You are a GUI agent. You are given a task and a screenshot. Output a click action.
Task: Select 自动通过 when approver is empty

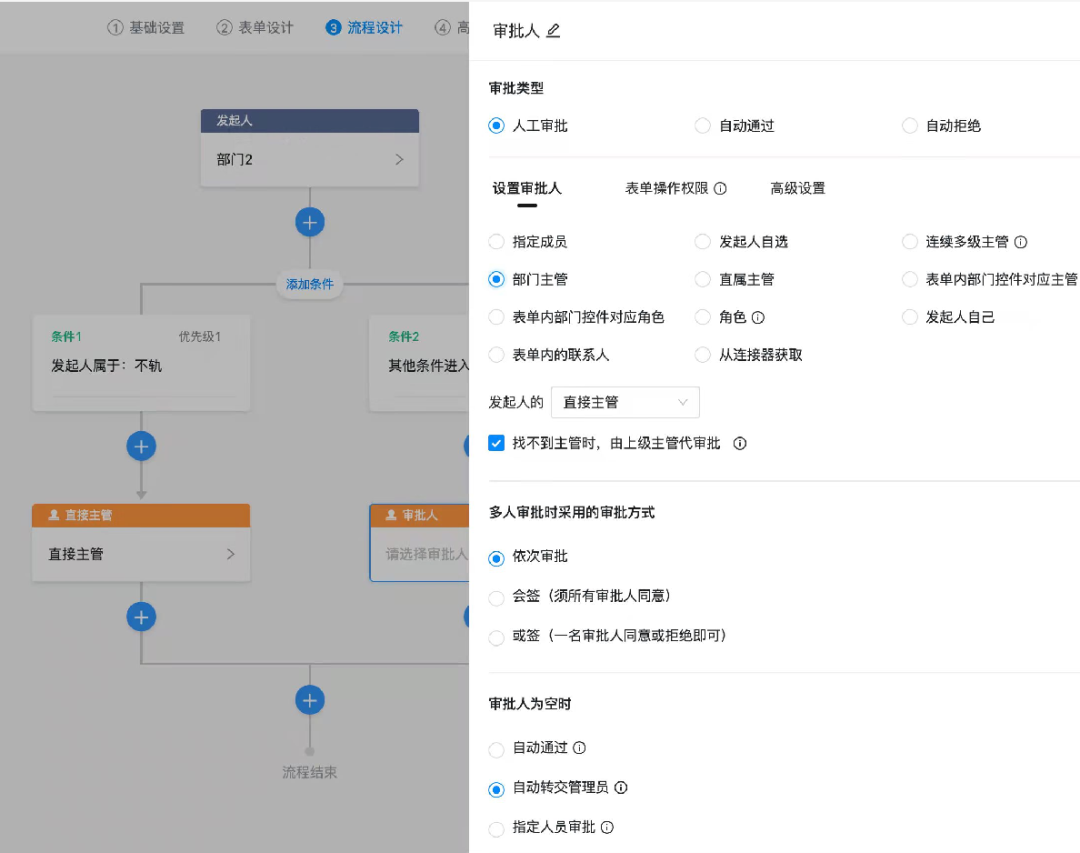[x=496, y=750]
